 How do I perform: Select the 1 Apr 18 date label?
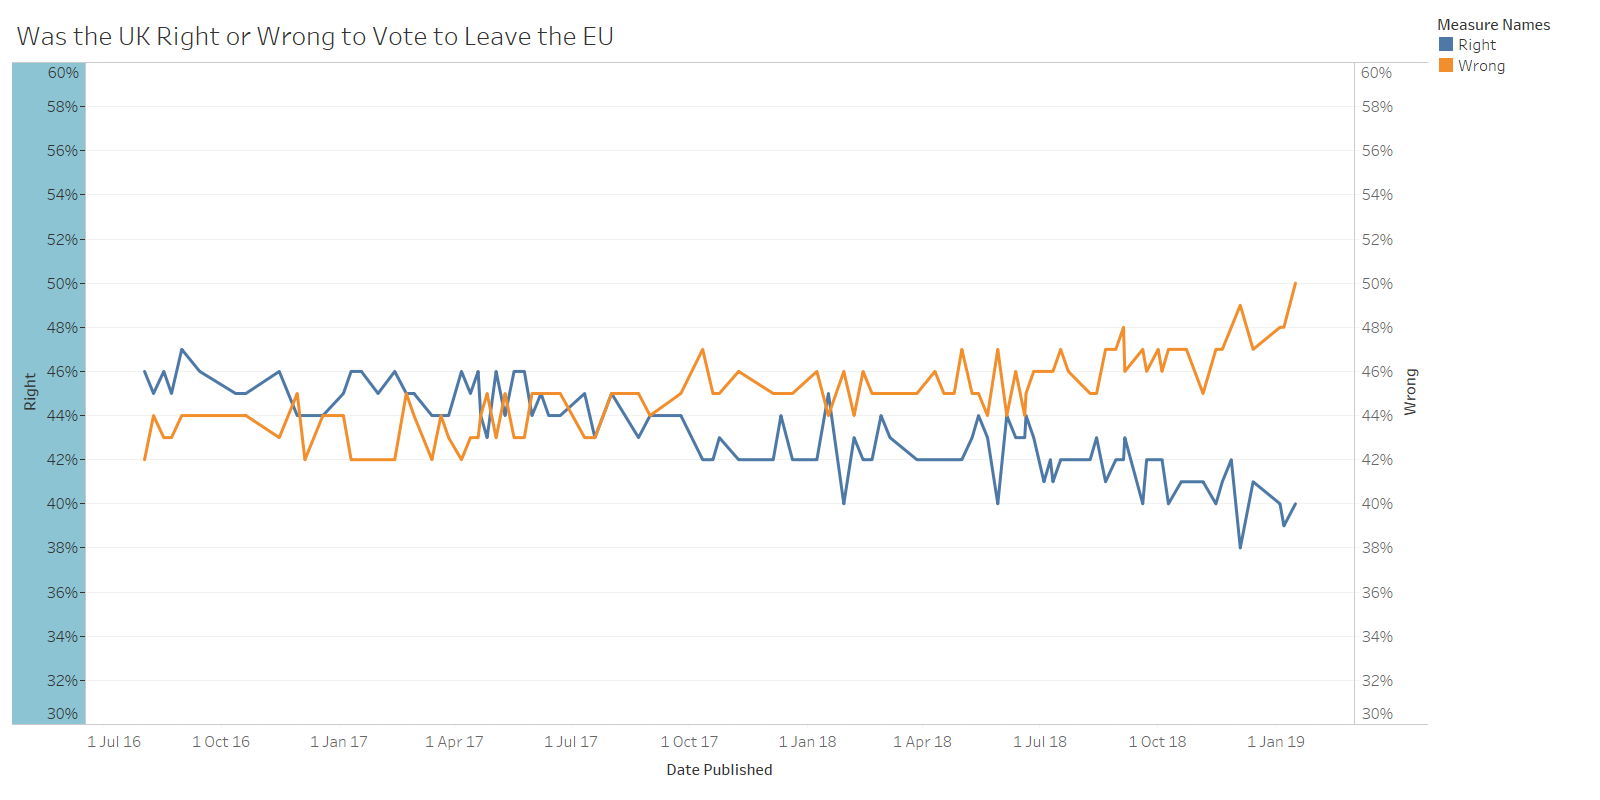click(x=922, y=742)
